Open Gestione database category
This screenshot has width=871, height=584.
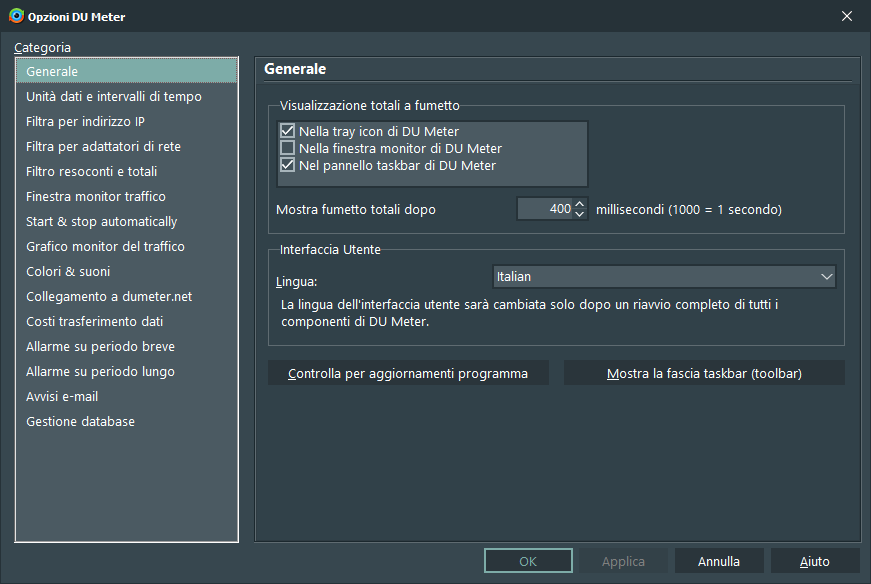tap(127, 421)
